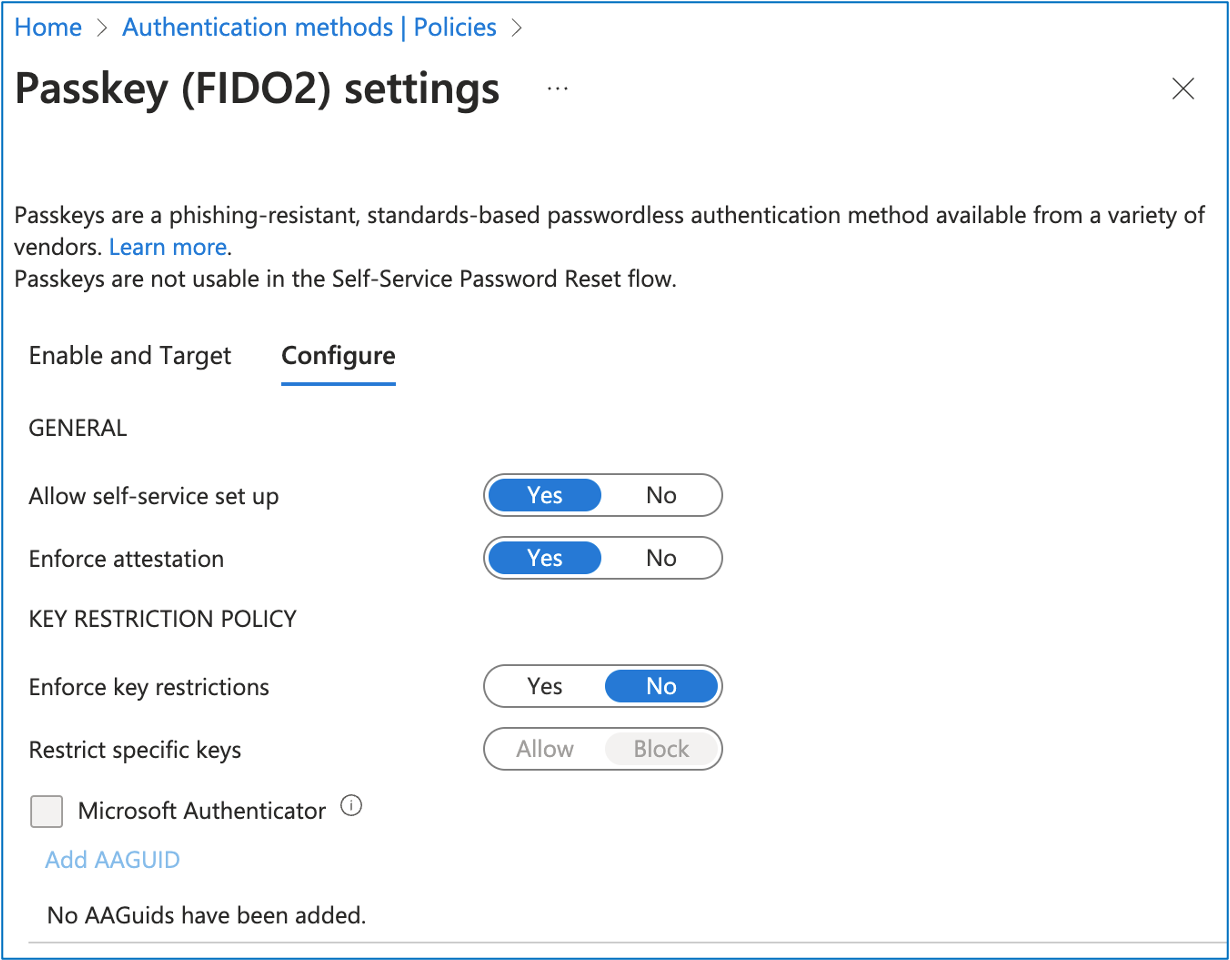The image size is (1230, 960).
Task: Close the Passkey (FIDO2) settings pane
Action: click(1183, 89)
